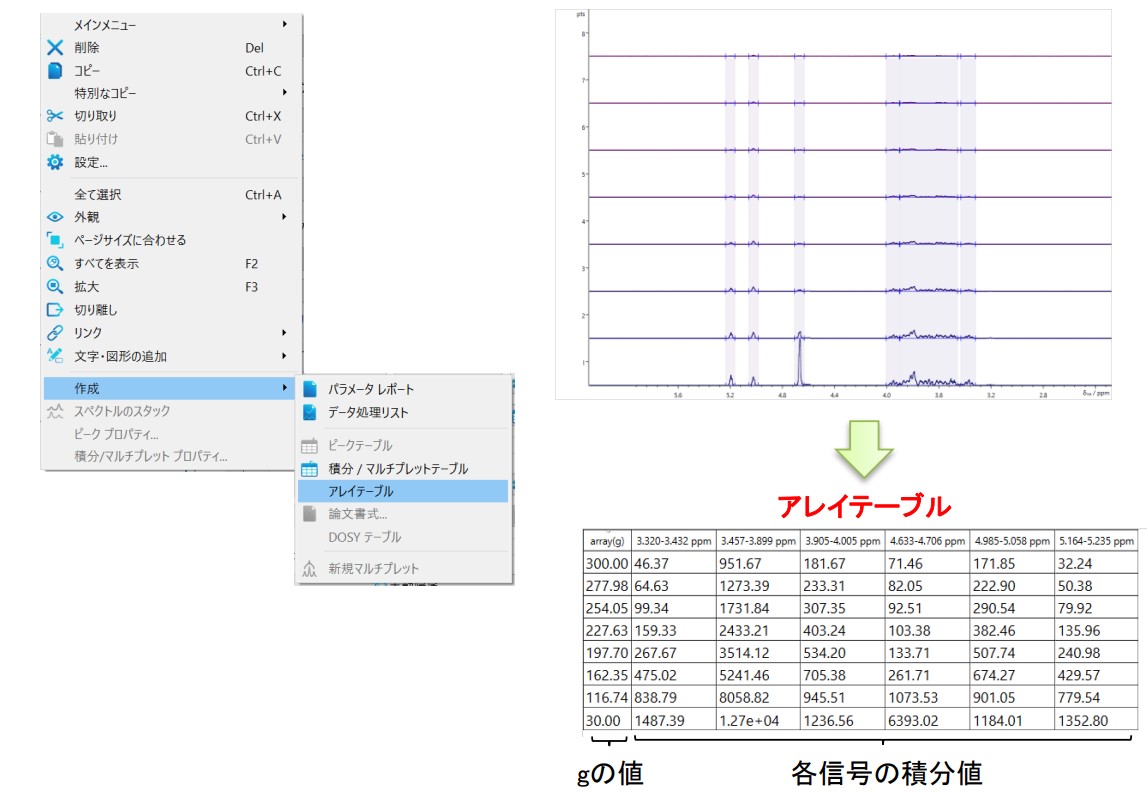
Task: Expand the 文字・図形の追加 submenu arrow
Action: tap(284, 356)
